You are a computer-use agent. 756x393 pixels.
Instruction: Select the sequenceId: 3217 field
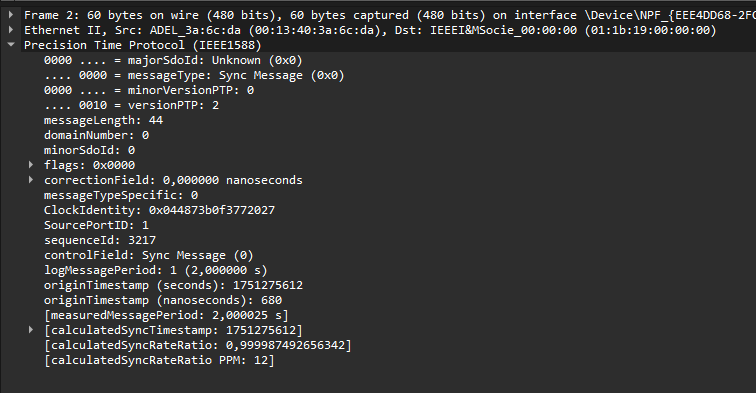click(100, 240)
